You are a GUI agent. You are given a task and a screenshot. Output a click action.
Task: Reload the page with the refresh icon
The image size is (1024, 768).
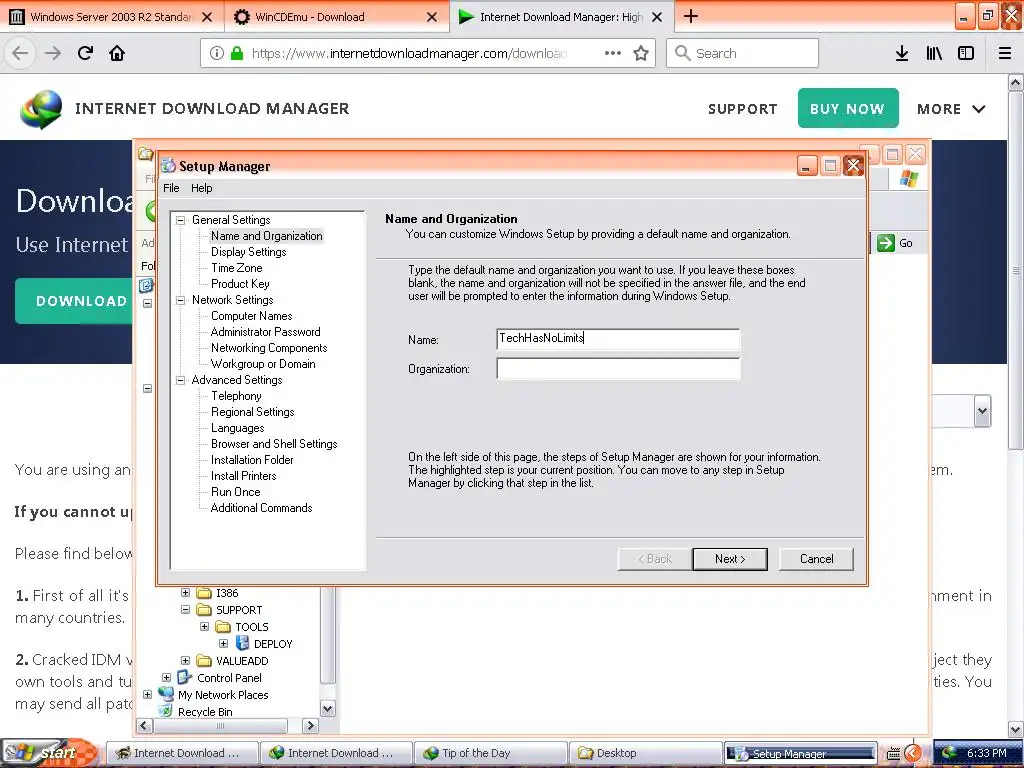(85, 53)
